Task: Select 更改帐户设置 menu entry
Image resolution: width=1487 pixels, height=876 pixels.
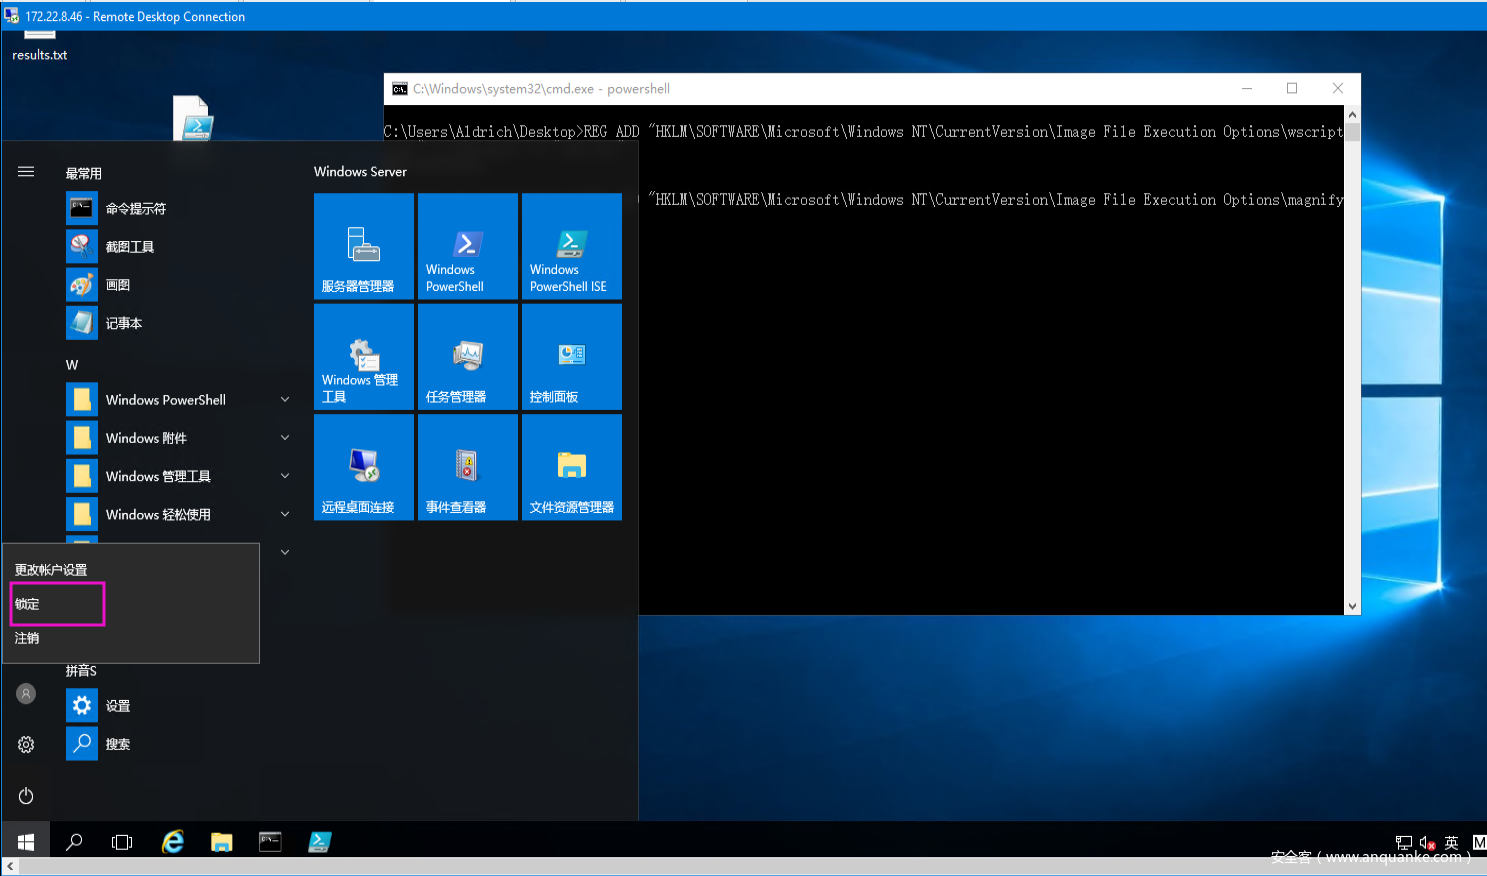Action: click(x=51, y=570)
